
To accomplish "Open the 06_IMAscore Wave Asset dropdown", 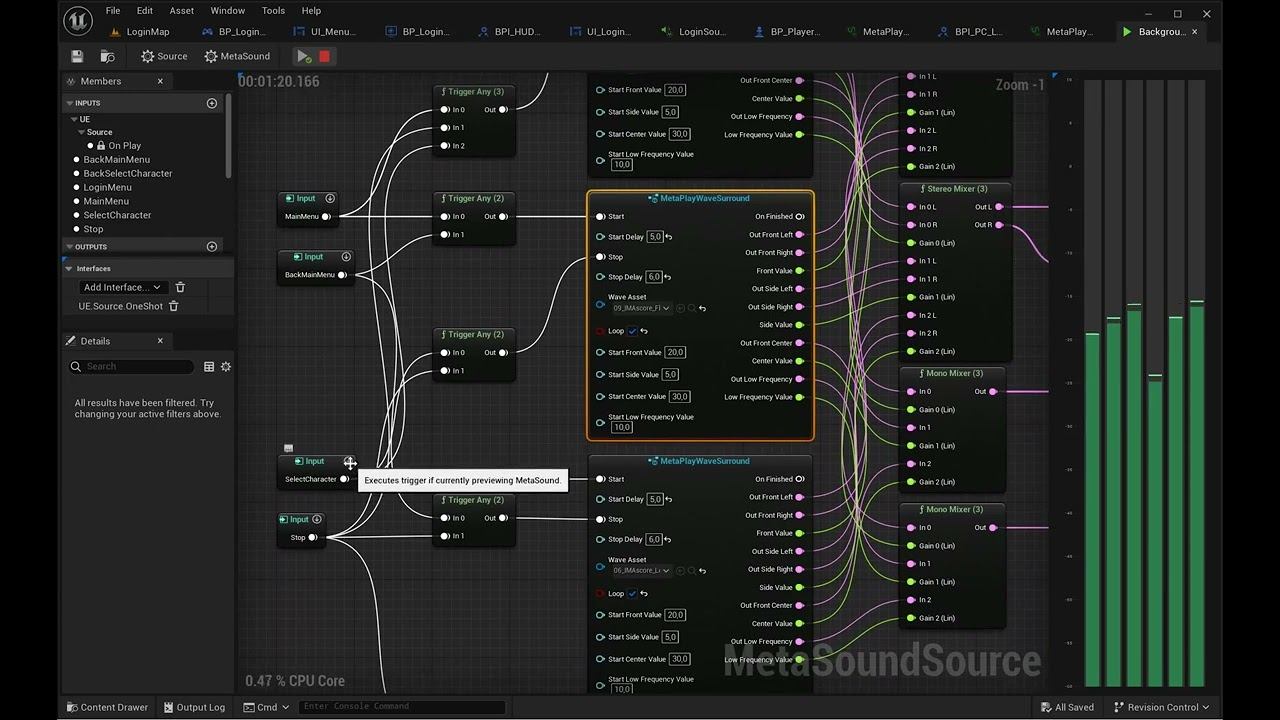I will 641,570.
